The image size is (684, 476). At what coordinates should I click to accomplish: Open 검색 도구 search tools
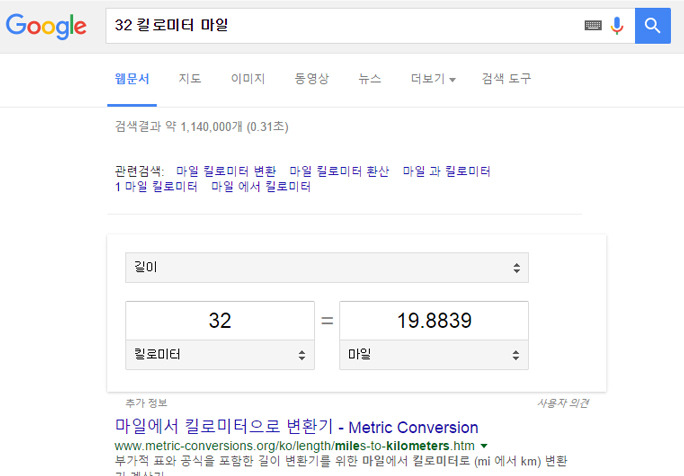(506, 79)
